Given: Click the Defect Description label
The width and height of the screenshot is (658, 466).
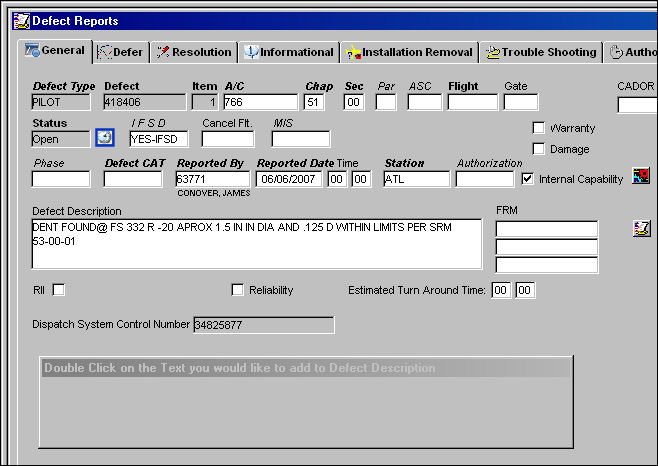Looking at the screenshot, I should tap(77, 211).
